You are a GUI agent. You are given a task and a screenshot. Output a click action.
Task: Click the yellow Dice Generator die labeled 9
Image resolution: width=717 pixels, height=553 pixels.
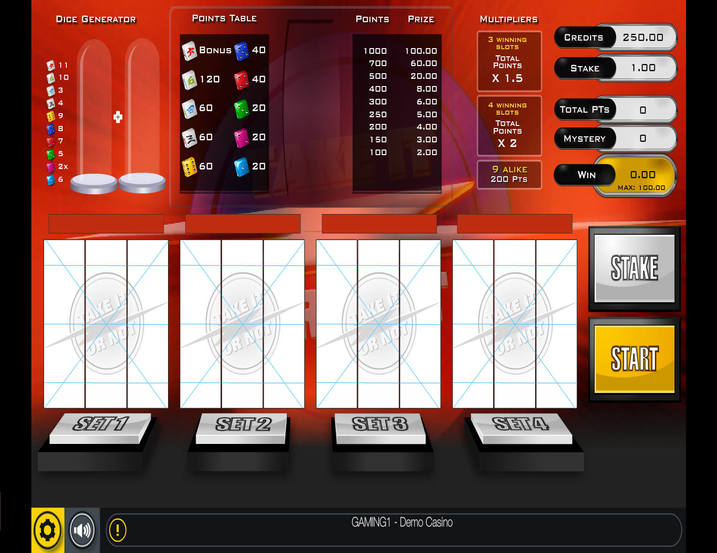(51, 116)
